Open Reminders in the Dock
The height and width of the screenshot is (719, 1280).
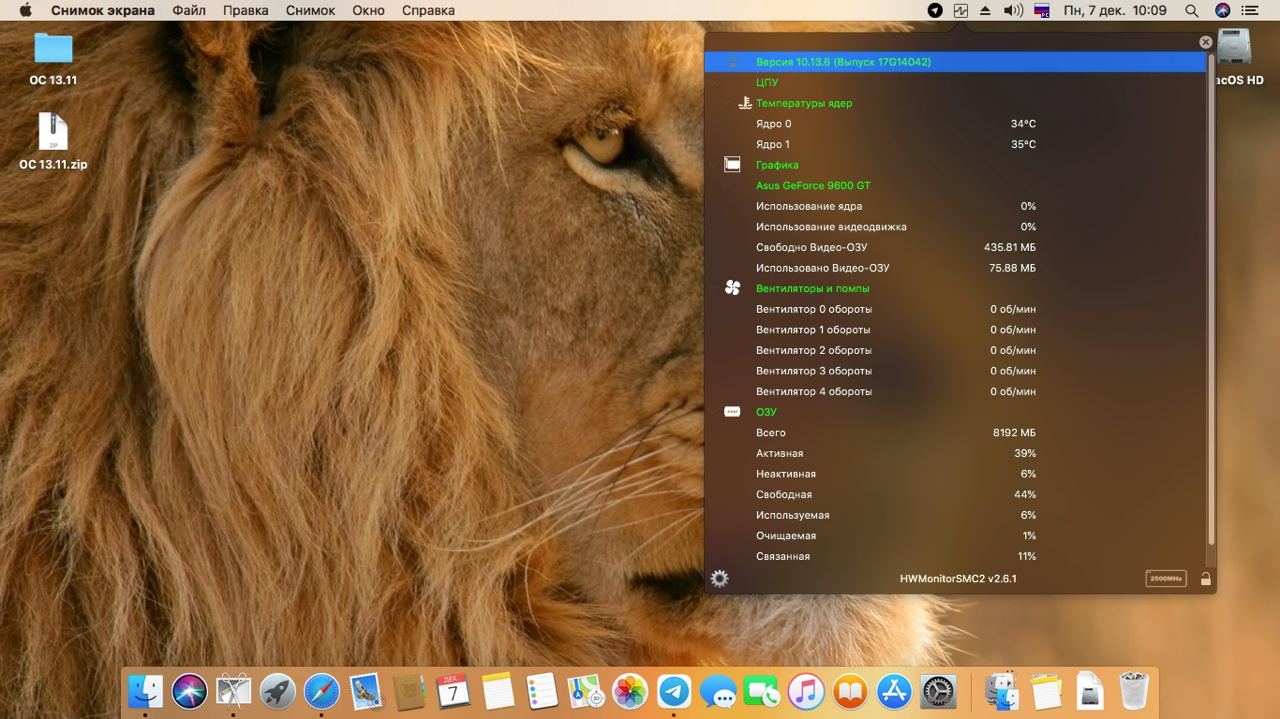click(541, 691)
